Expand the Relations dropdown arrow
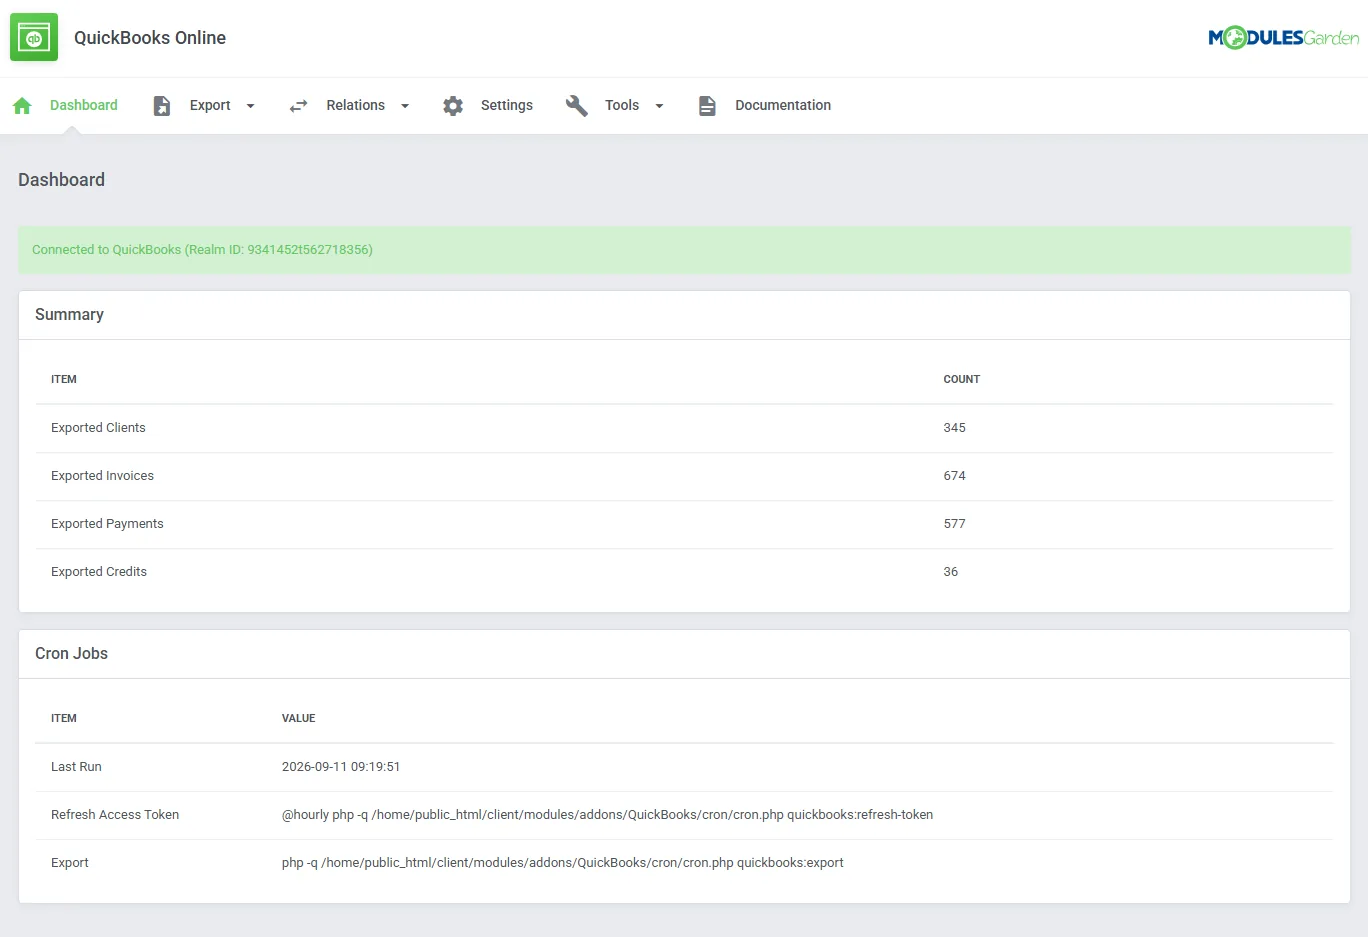 coord(405,106)
